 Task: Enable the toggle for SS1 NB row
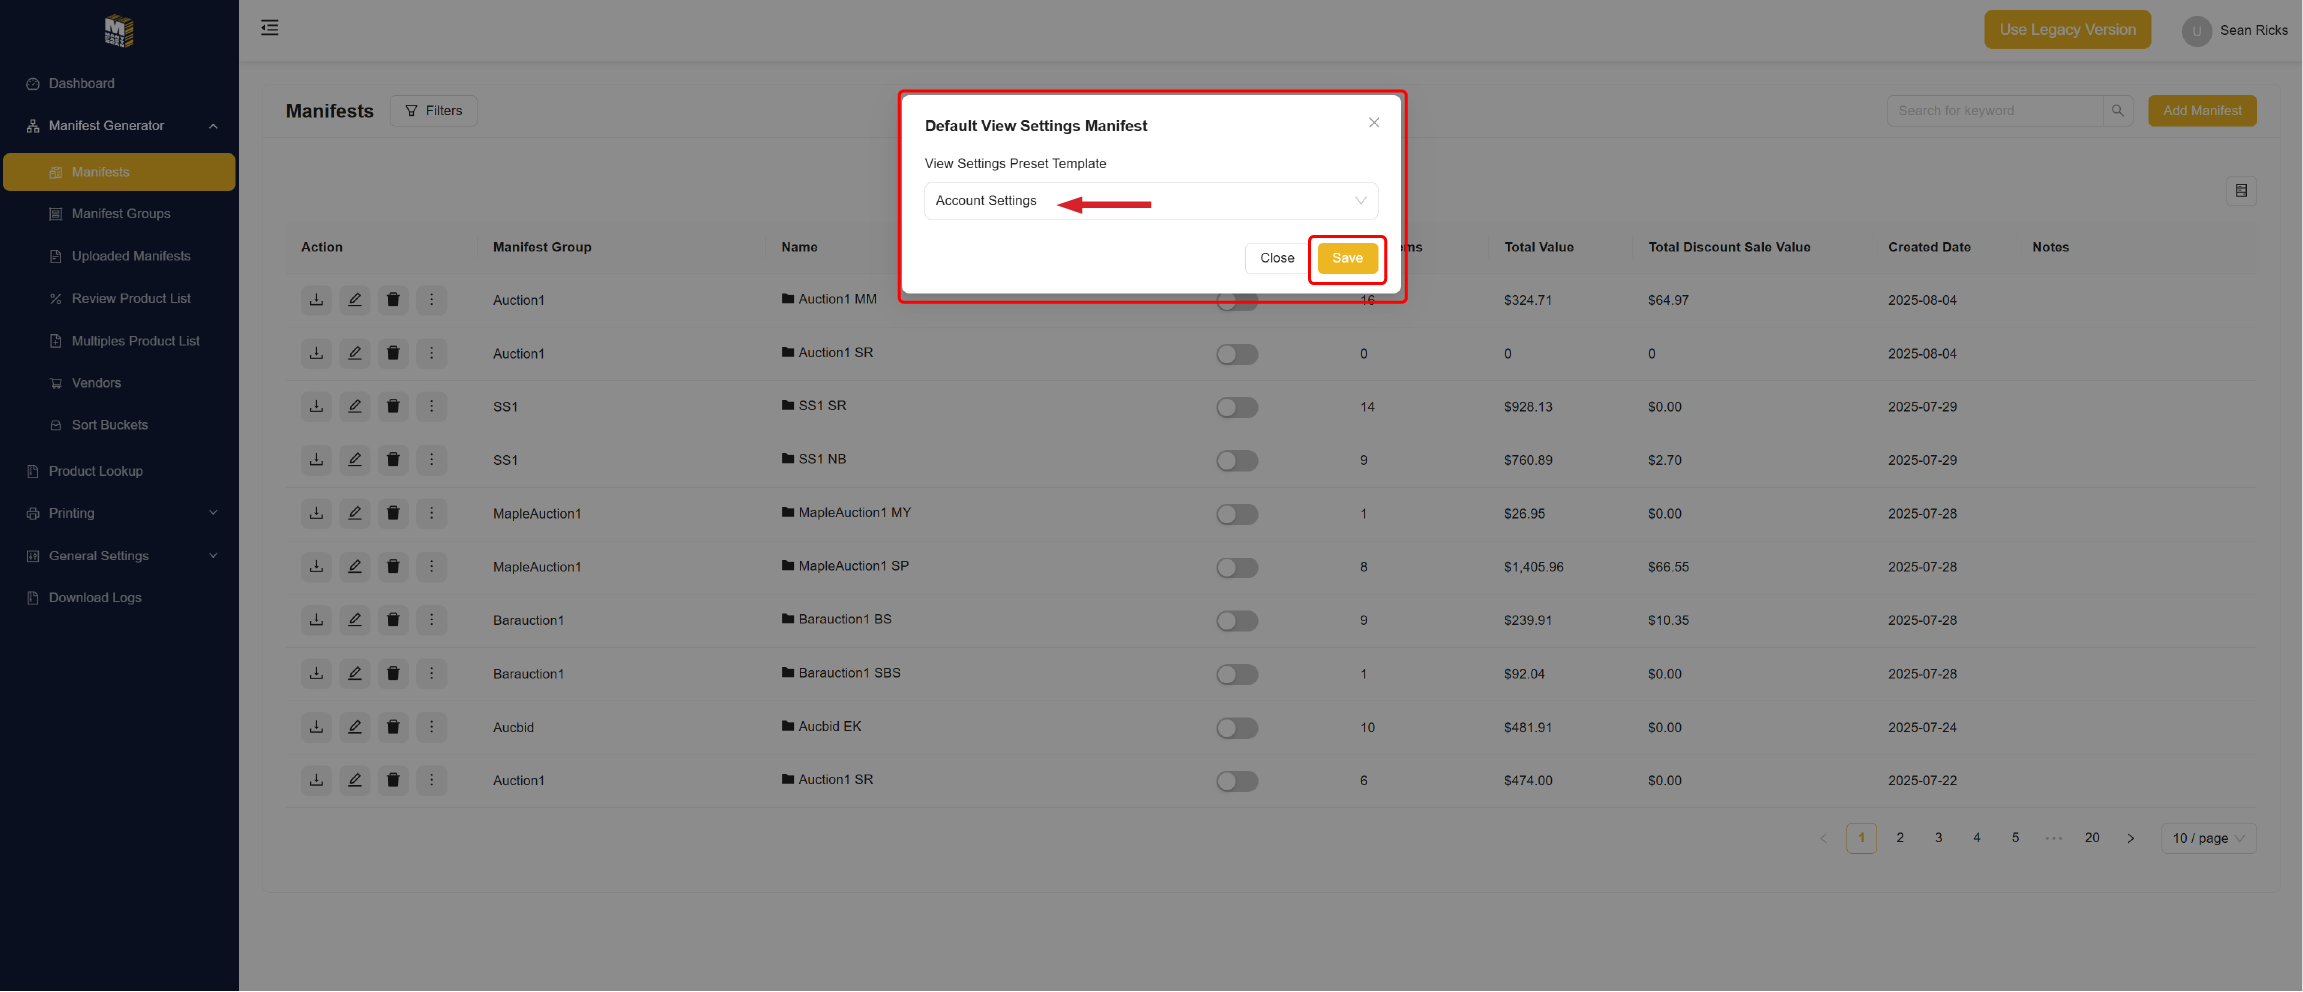pyautogui.click(x=1237, y=461)
